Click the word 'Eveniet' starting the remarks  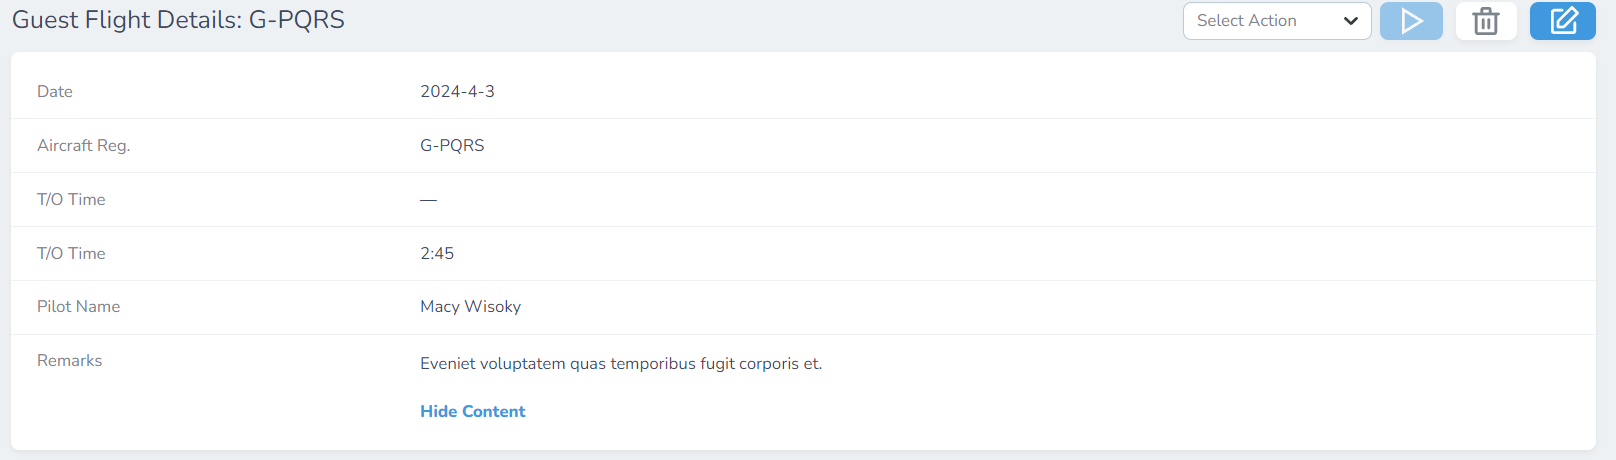pos(448,363)
